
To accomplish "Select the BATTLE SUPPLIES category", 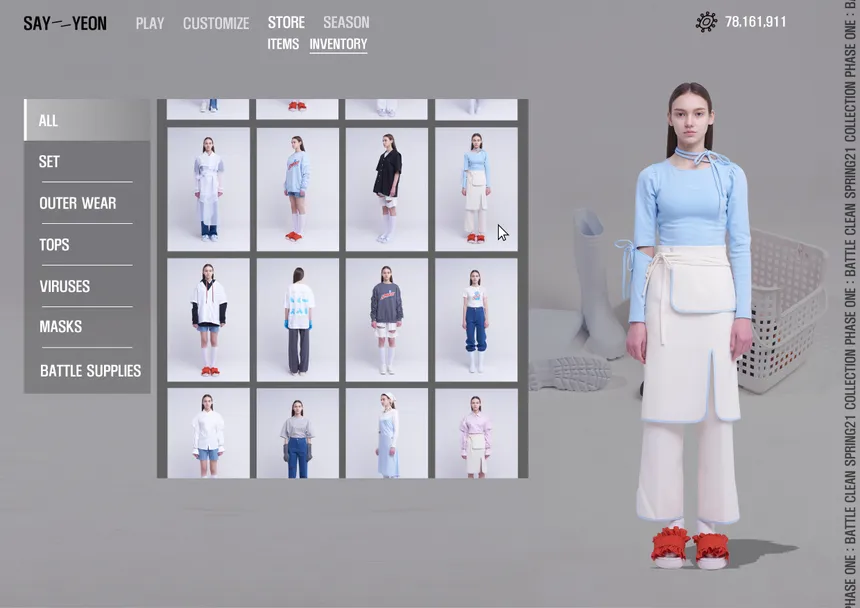I will (x=87, y=371).
